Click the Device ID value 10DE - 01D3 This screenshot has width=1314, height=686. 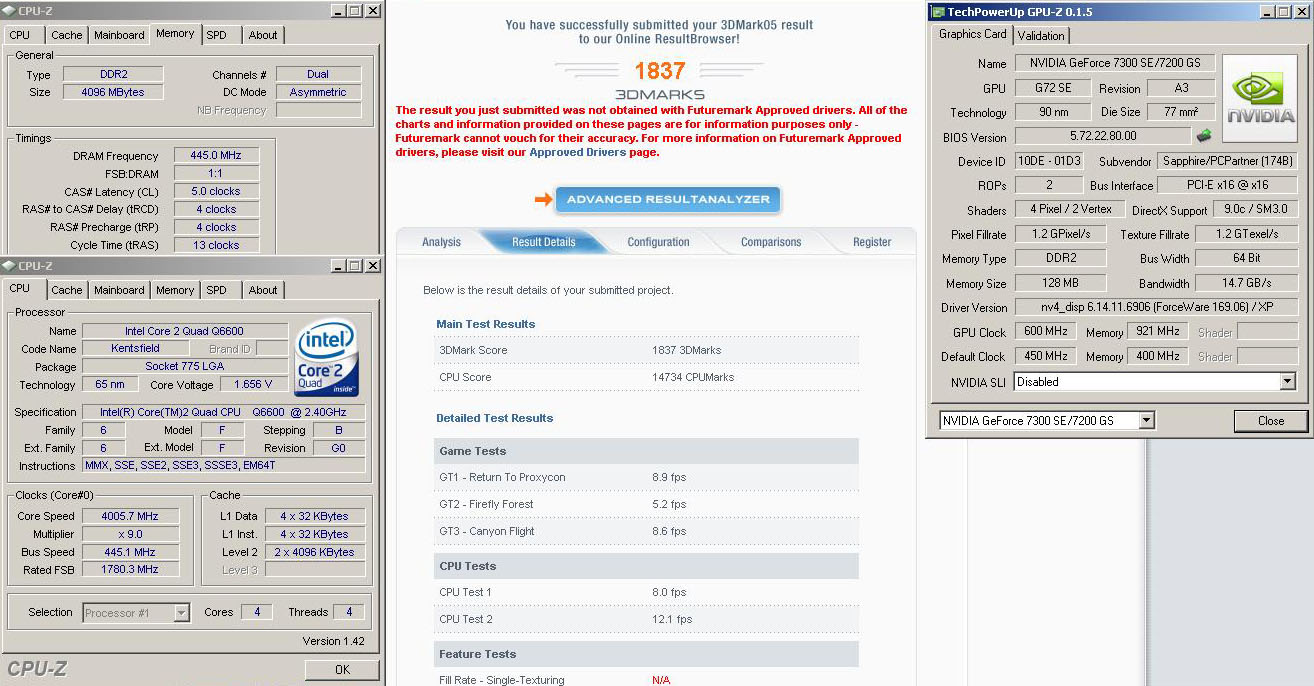[1049, 161]
